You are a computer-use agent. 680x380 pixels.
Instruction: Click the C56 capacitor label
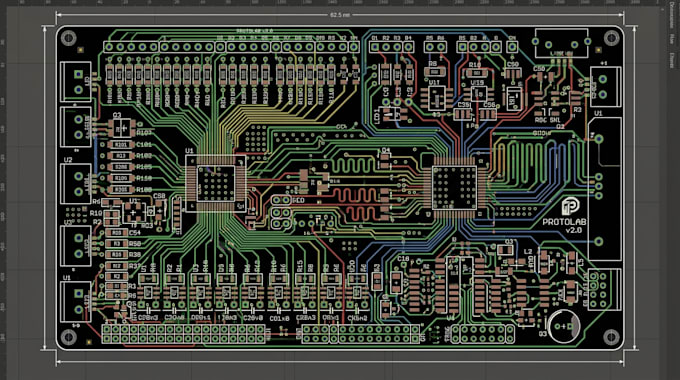pos(489,105)
